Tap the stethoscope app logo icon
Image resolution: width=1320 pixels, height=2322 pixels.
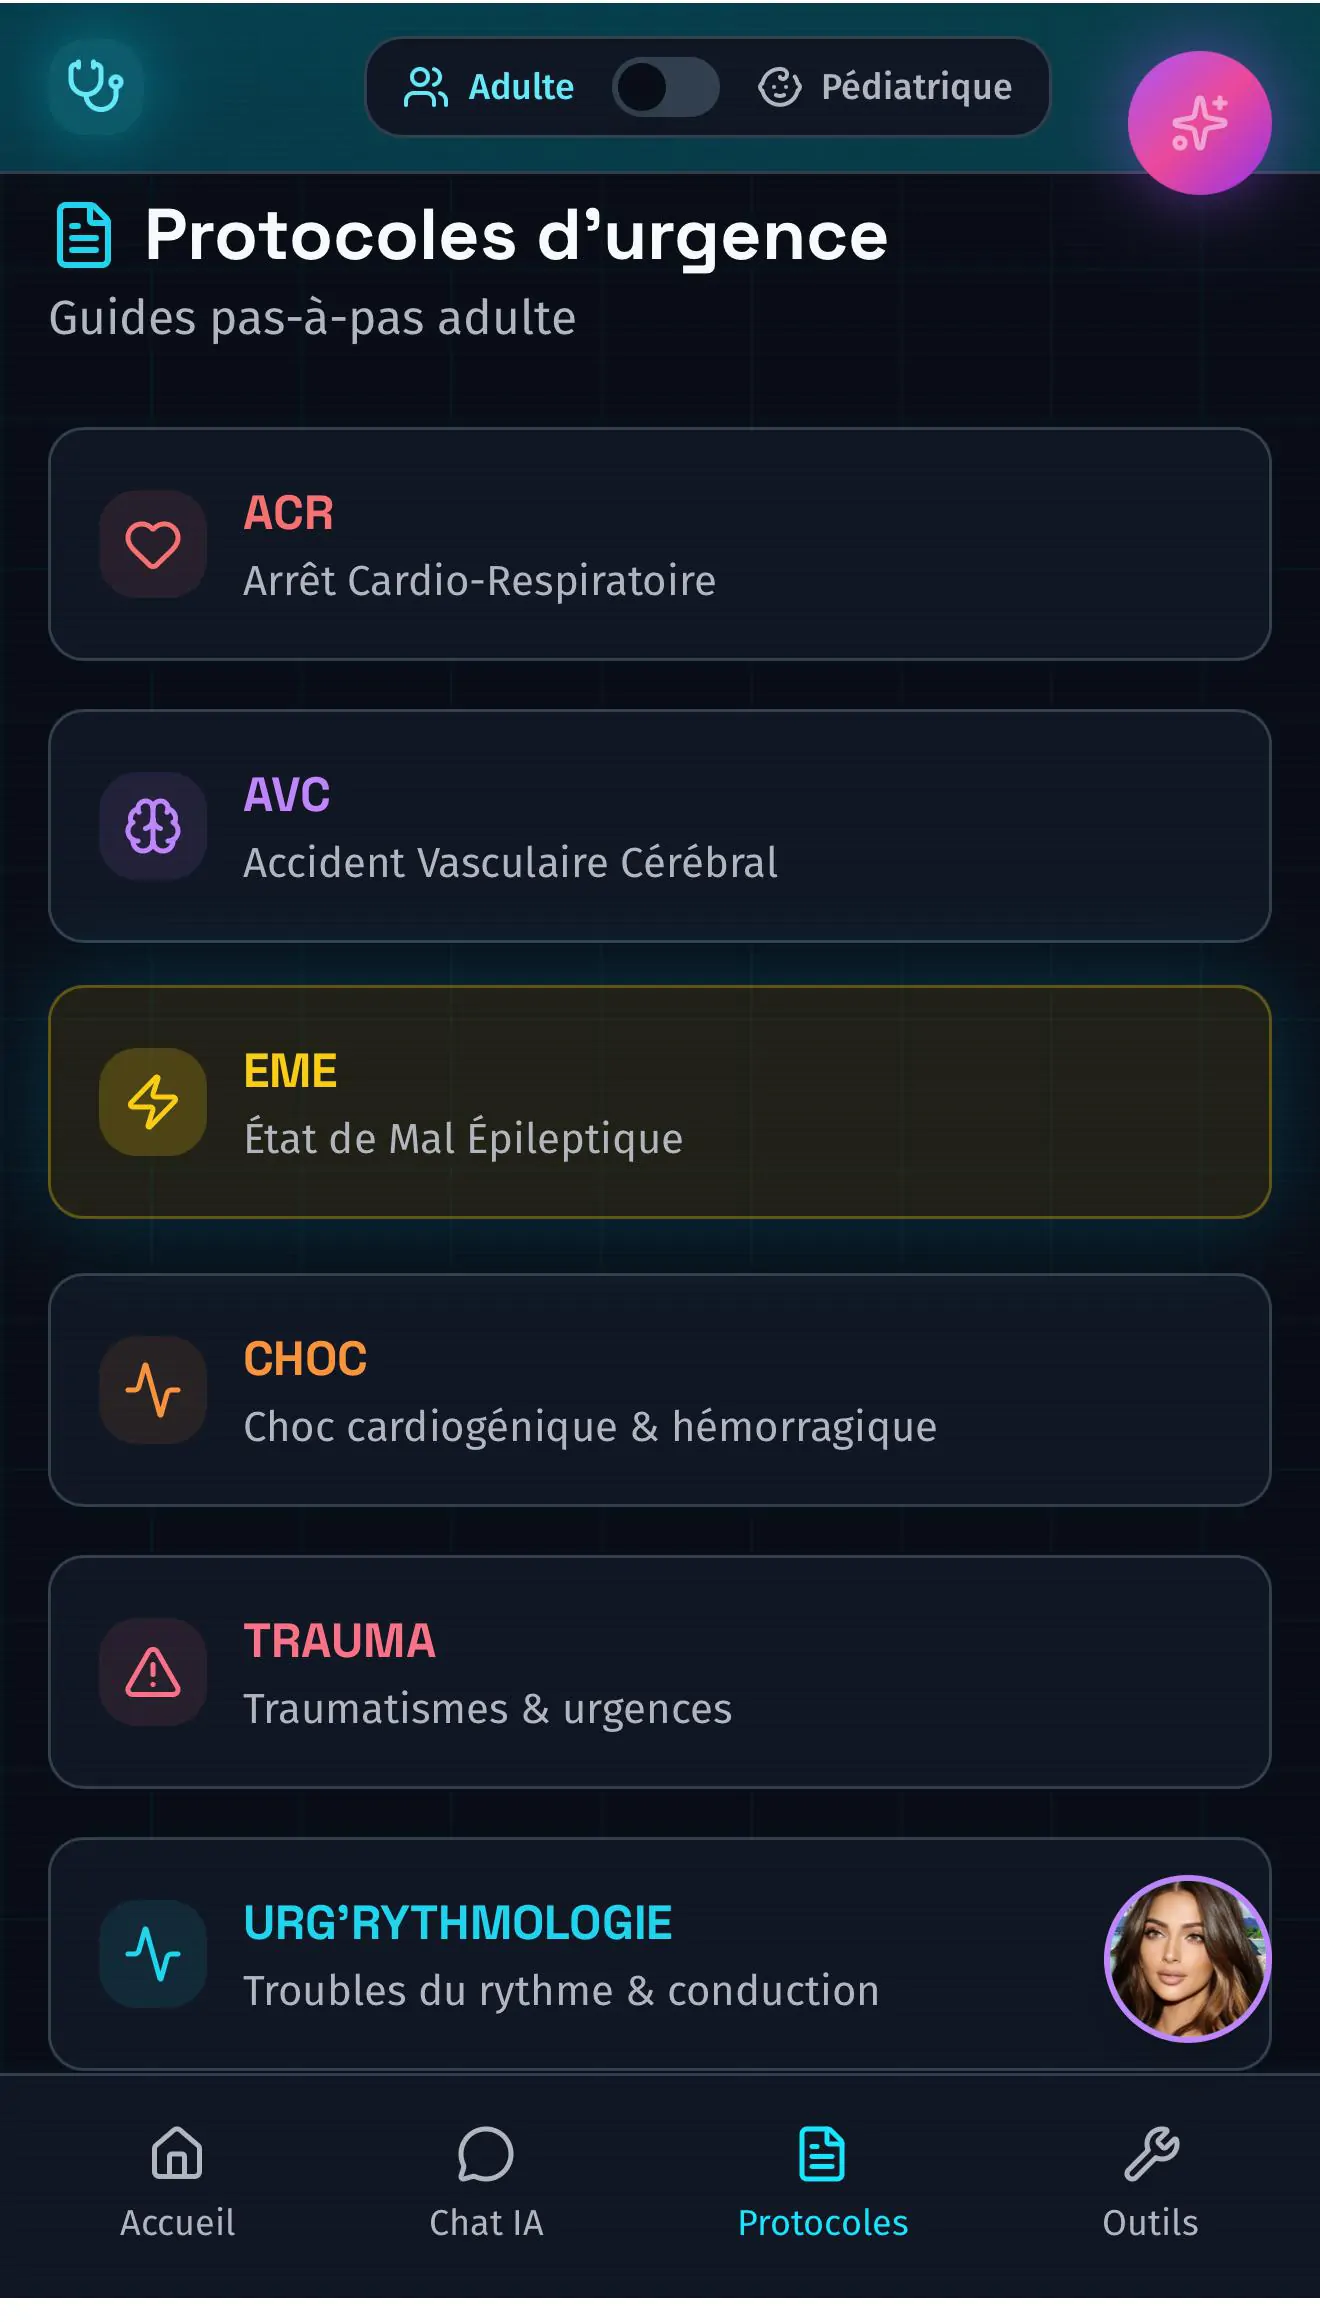click(x=96, y=87)
